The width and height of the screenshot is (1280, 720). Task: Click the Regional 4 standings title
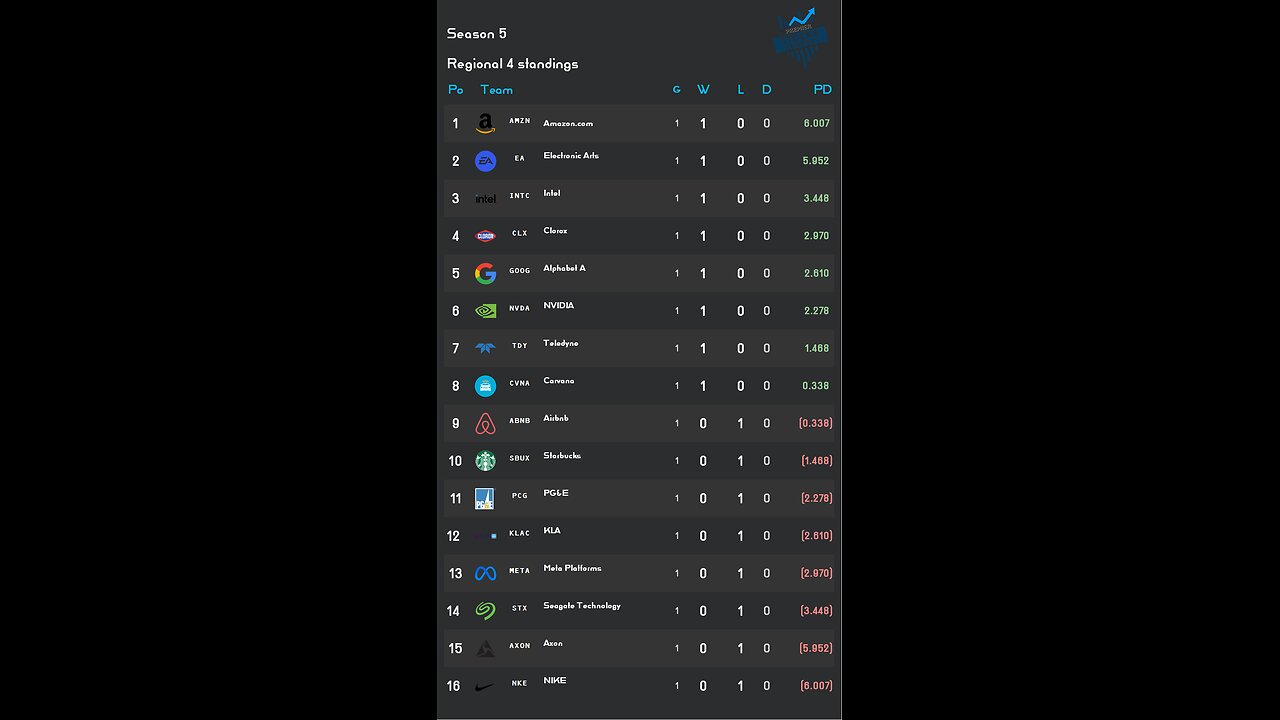coord(512,64)
